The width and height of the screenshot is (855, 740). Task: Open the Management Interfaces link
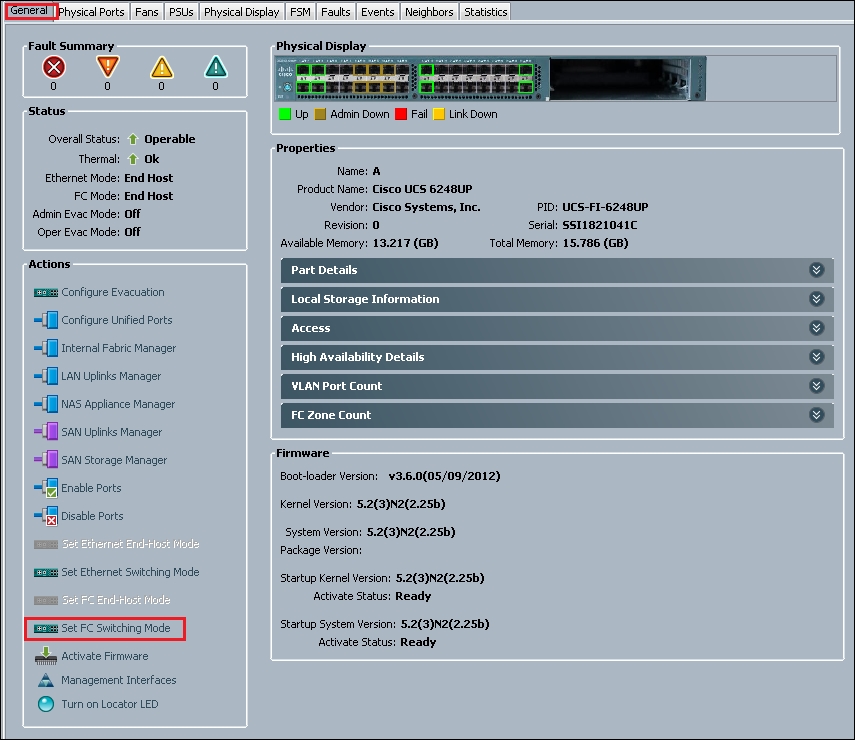tap(119, 680)
